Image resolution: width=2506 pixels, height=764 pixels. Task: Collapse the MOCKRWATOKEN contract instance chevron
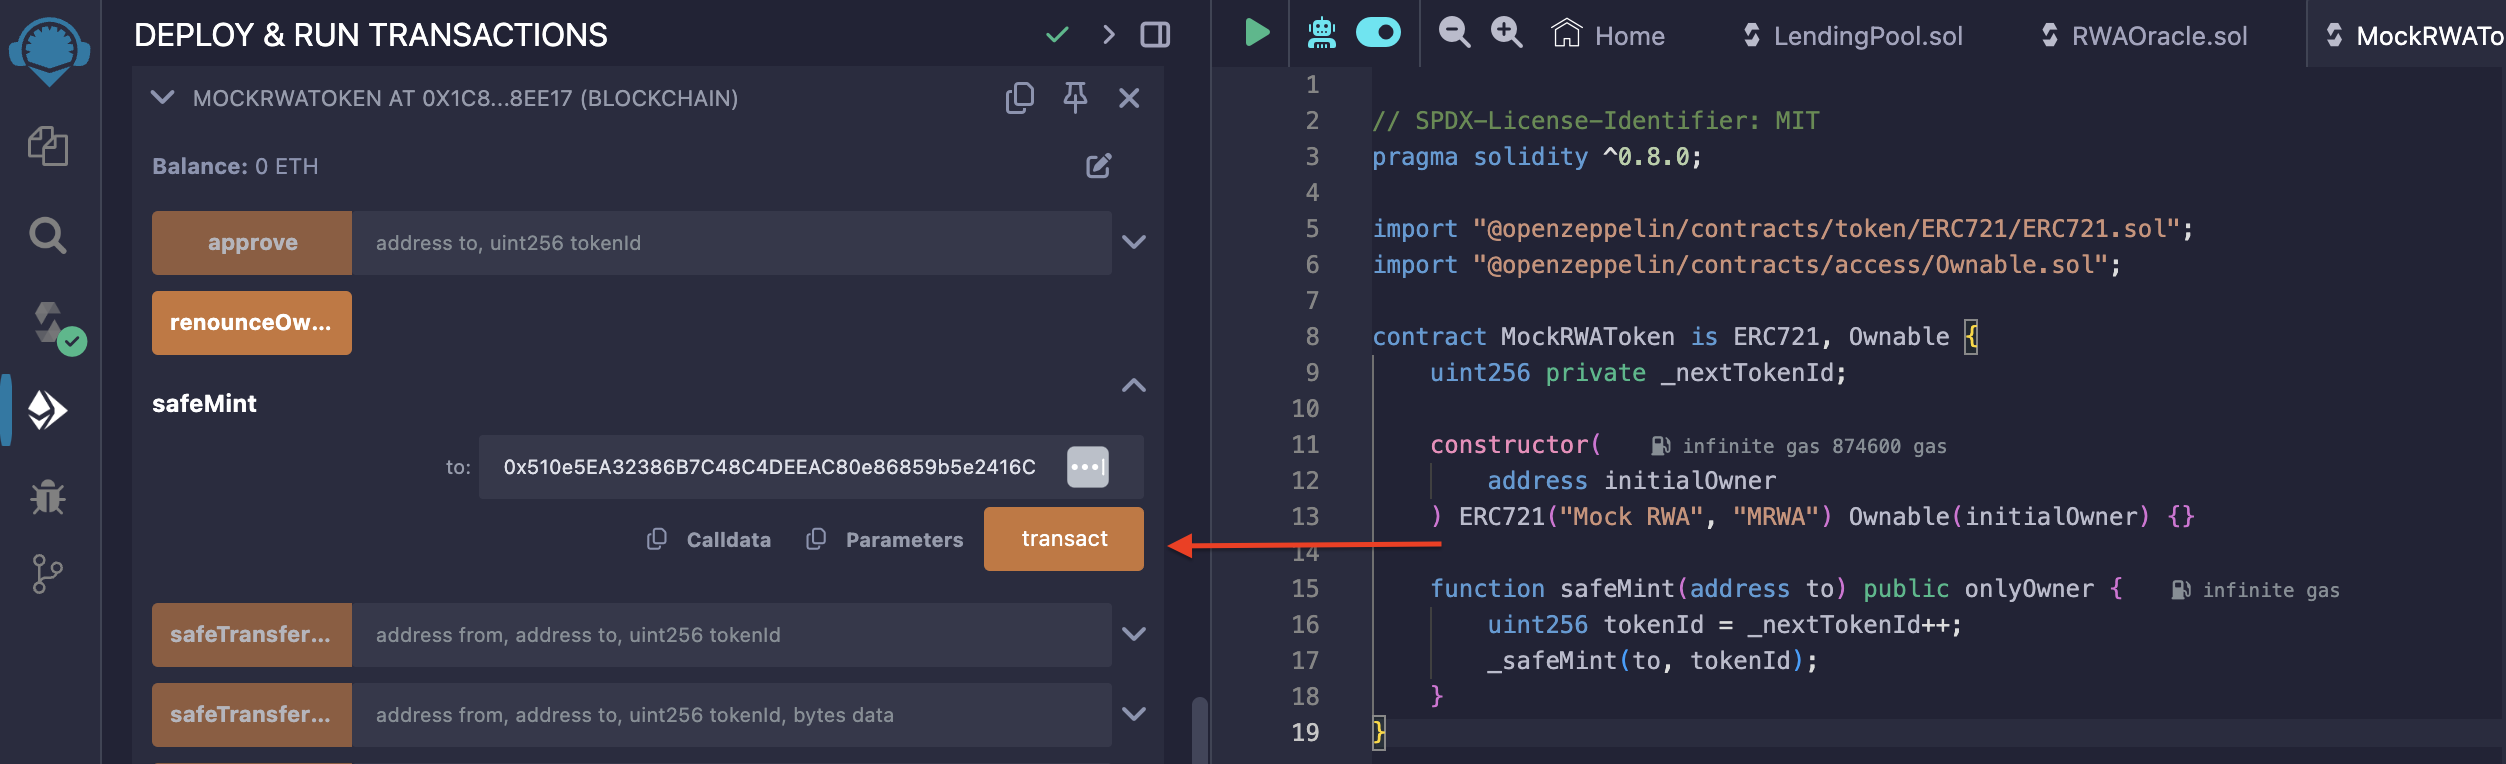162,97
